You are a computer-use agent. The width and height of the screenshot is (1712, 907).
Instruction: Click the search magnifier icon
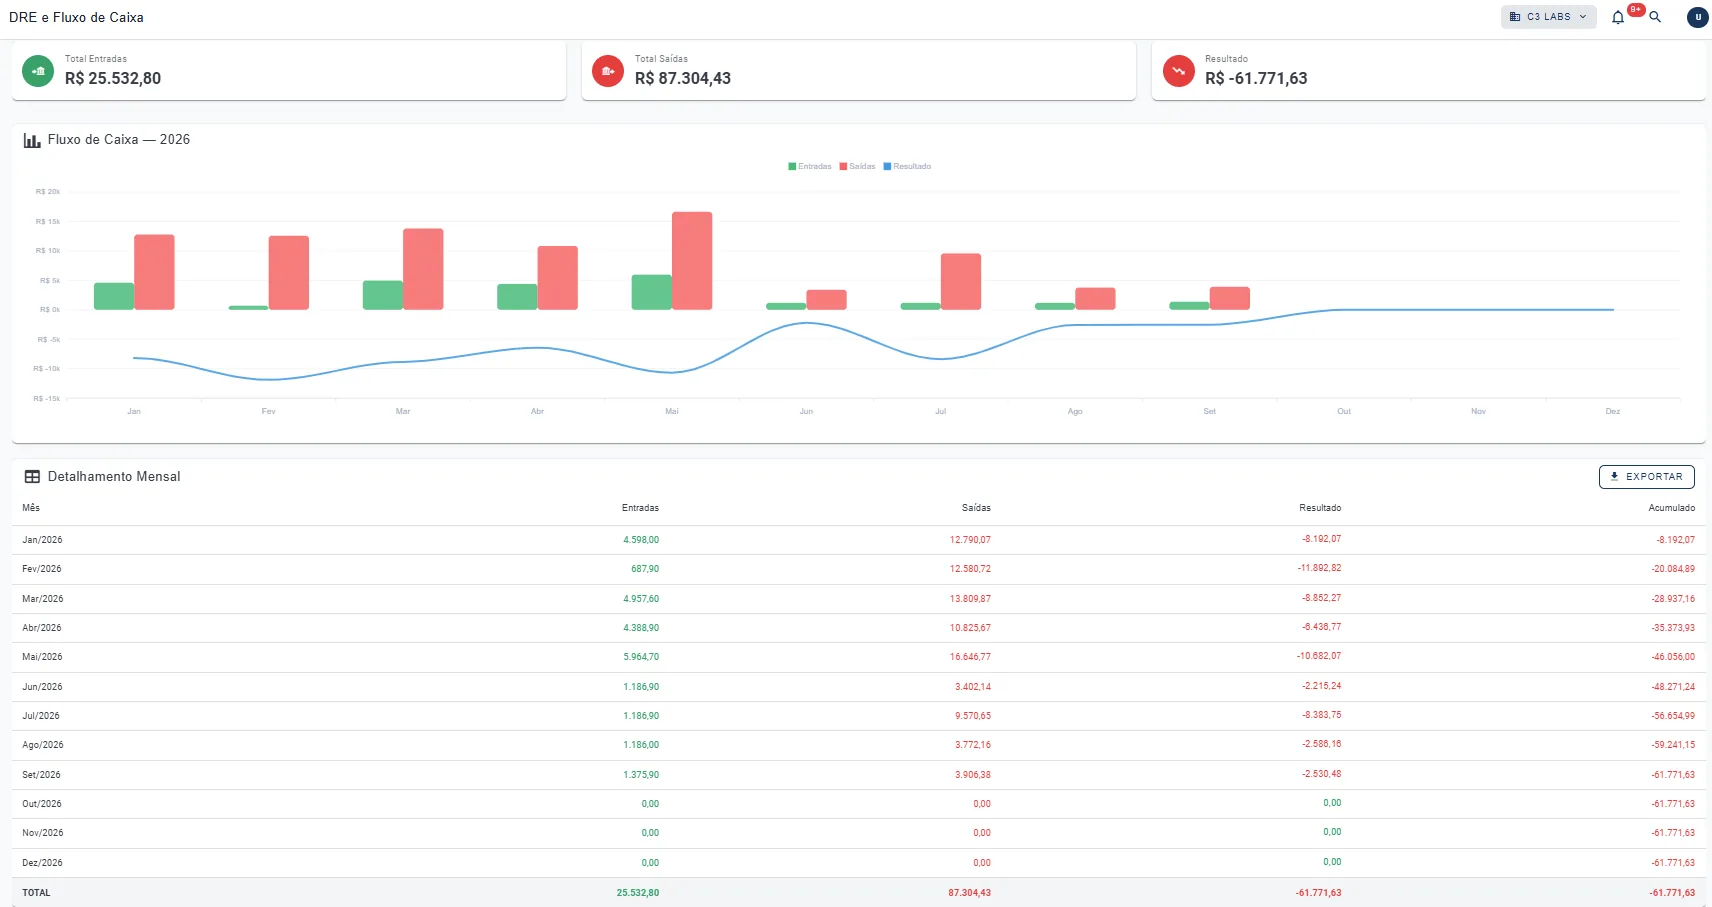1655,17
